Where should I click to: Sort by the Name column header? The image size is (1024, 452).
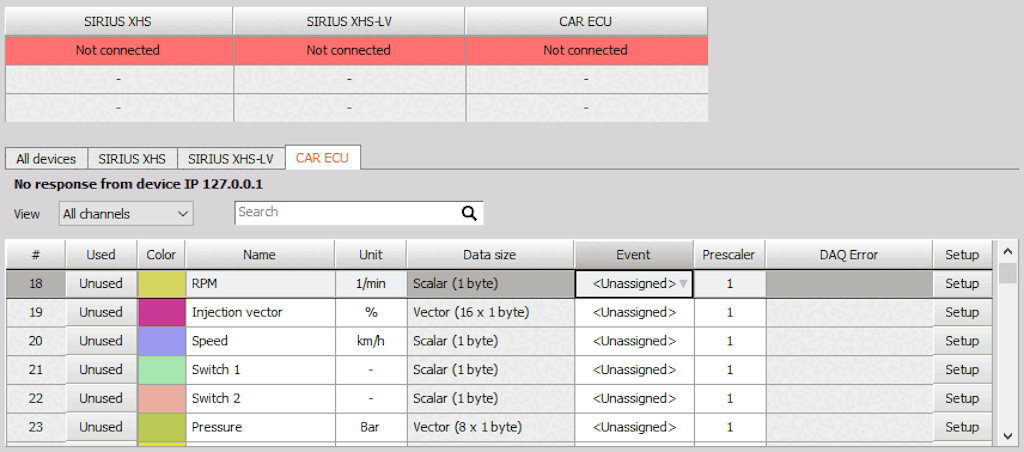pyautogui.click(x=260, y=255)
